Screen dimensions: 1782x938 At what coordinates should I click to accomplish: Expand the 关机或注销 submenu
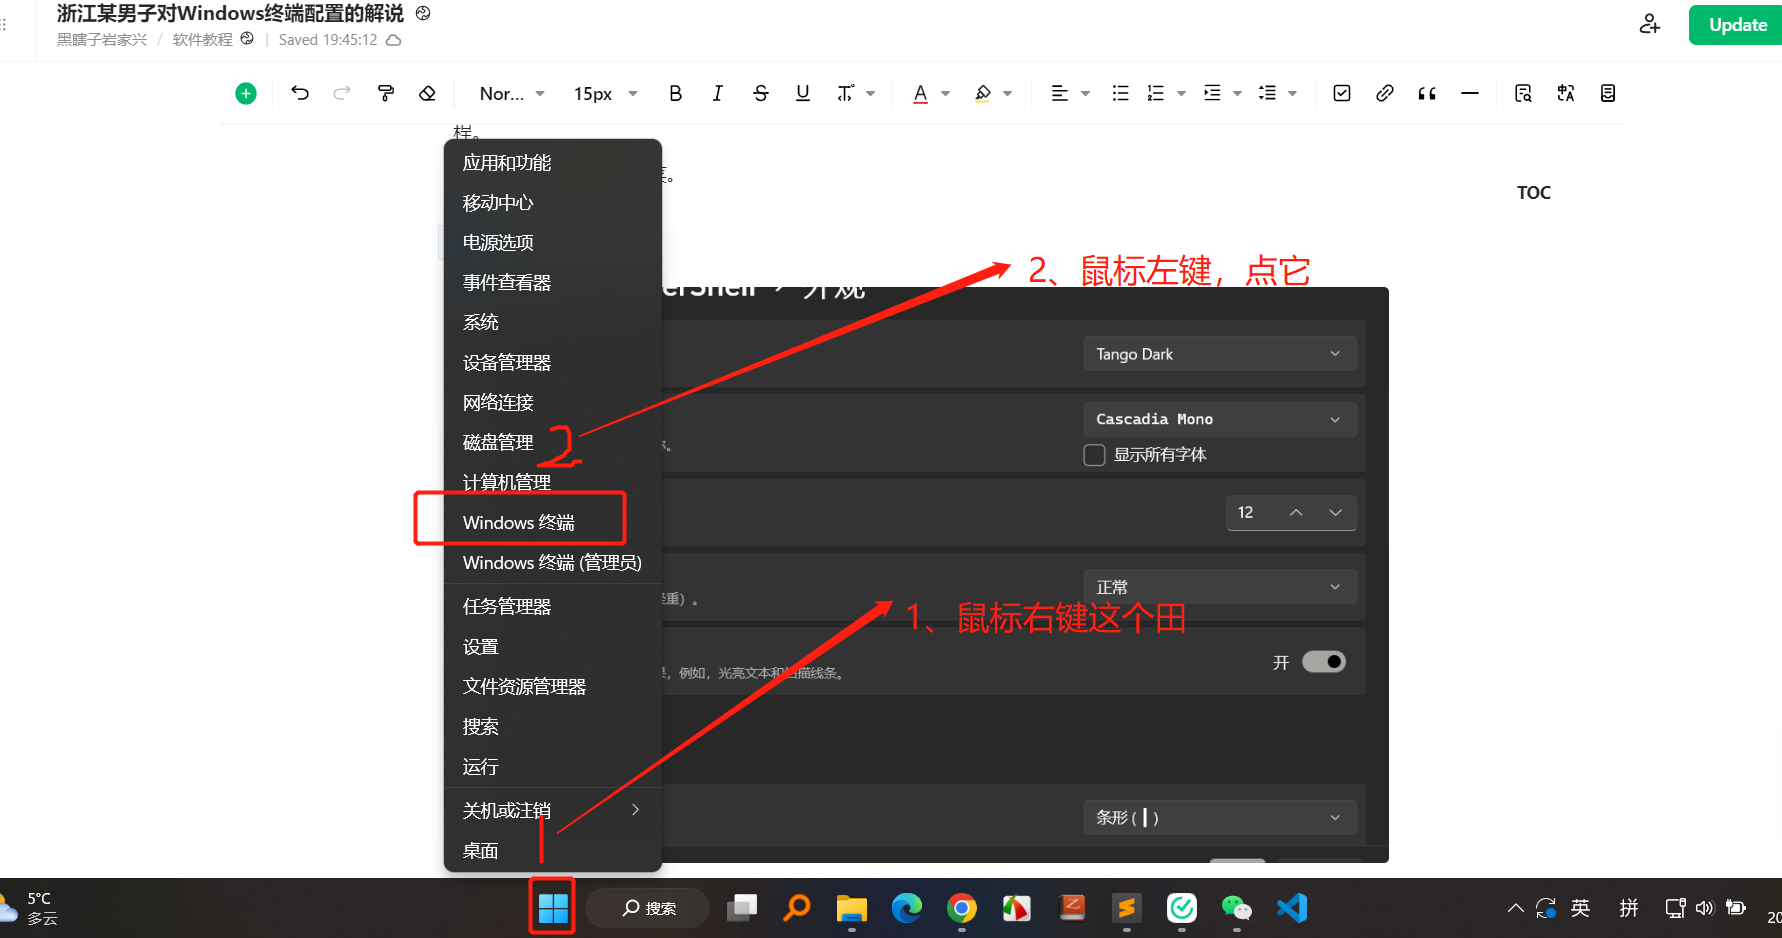point(553,811)
